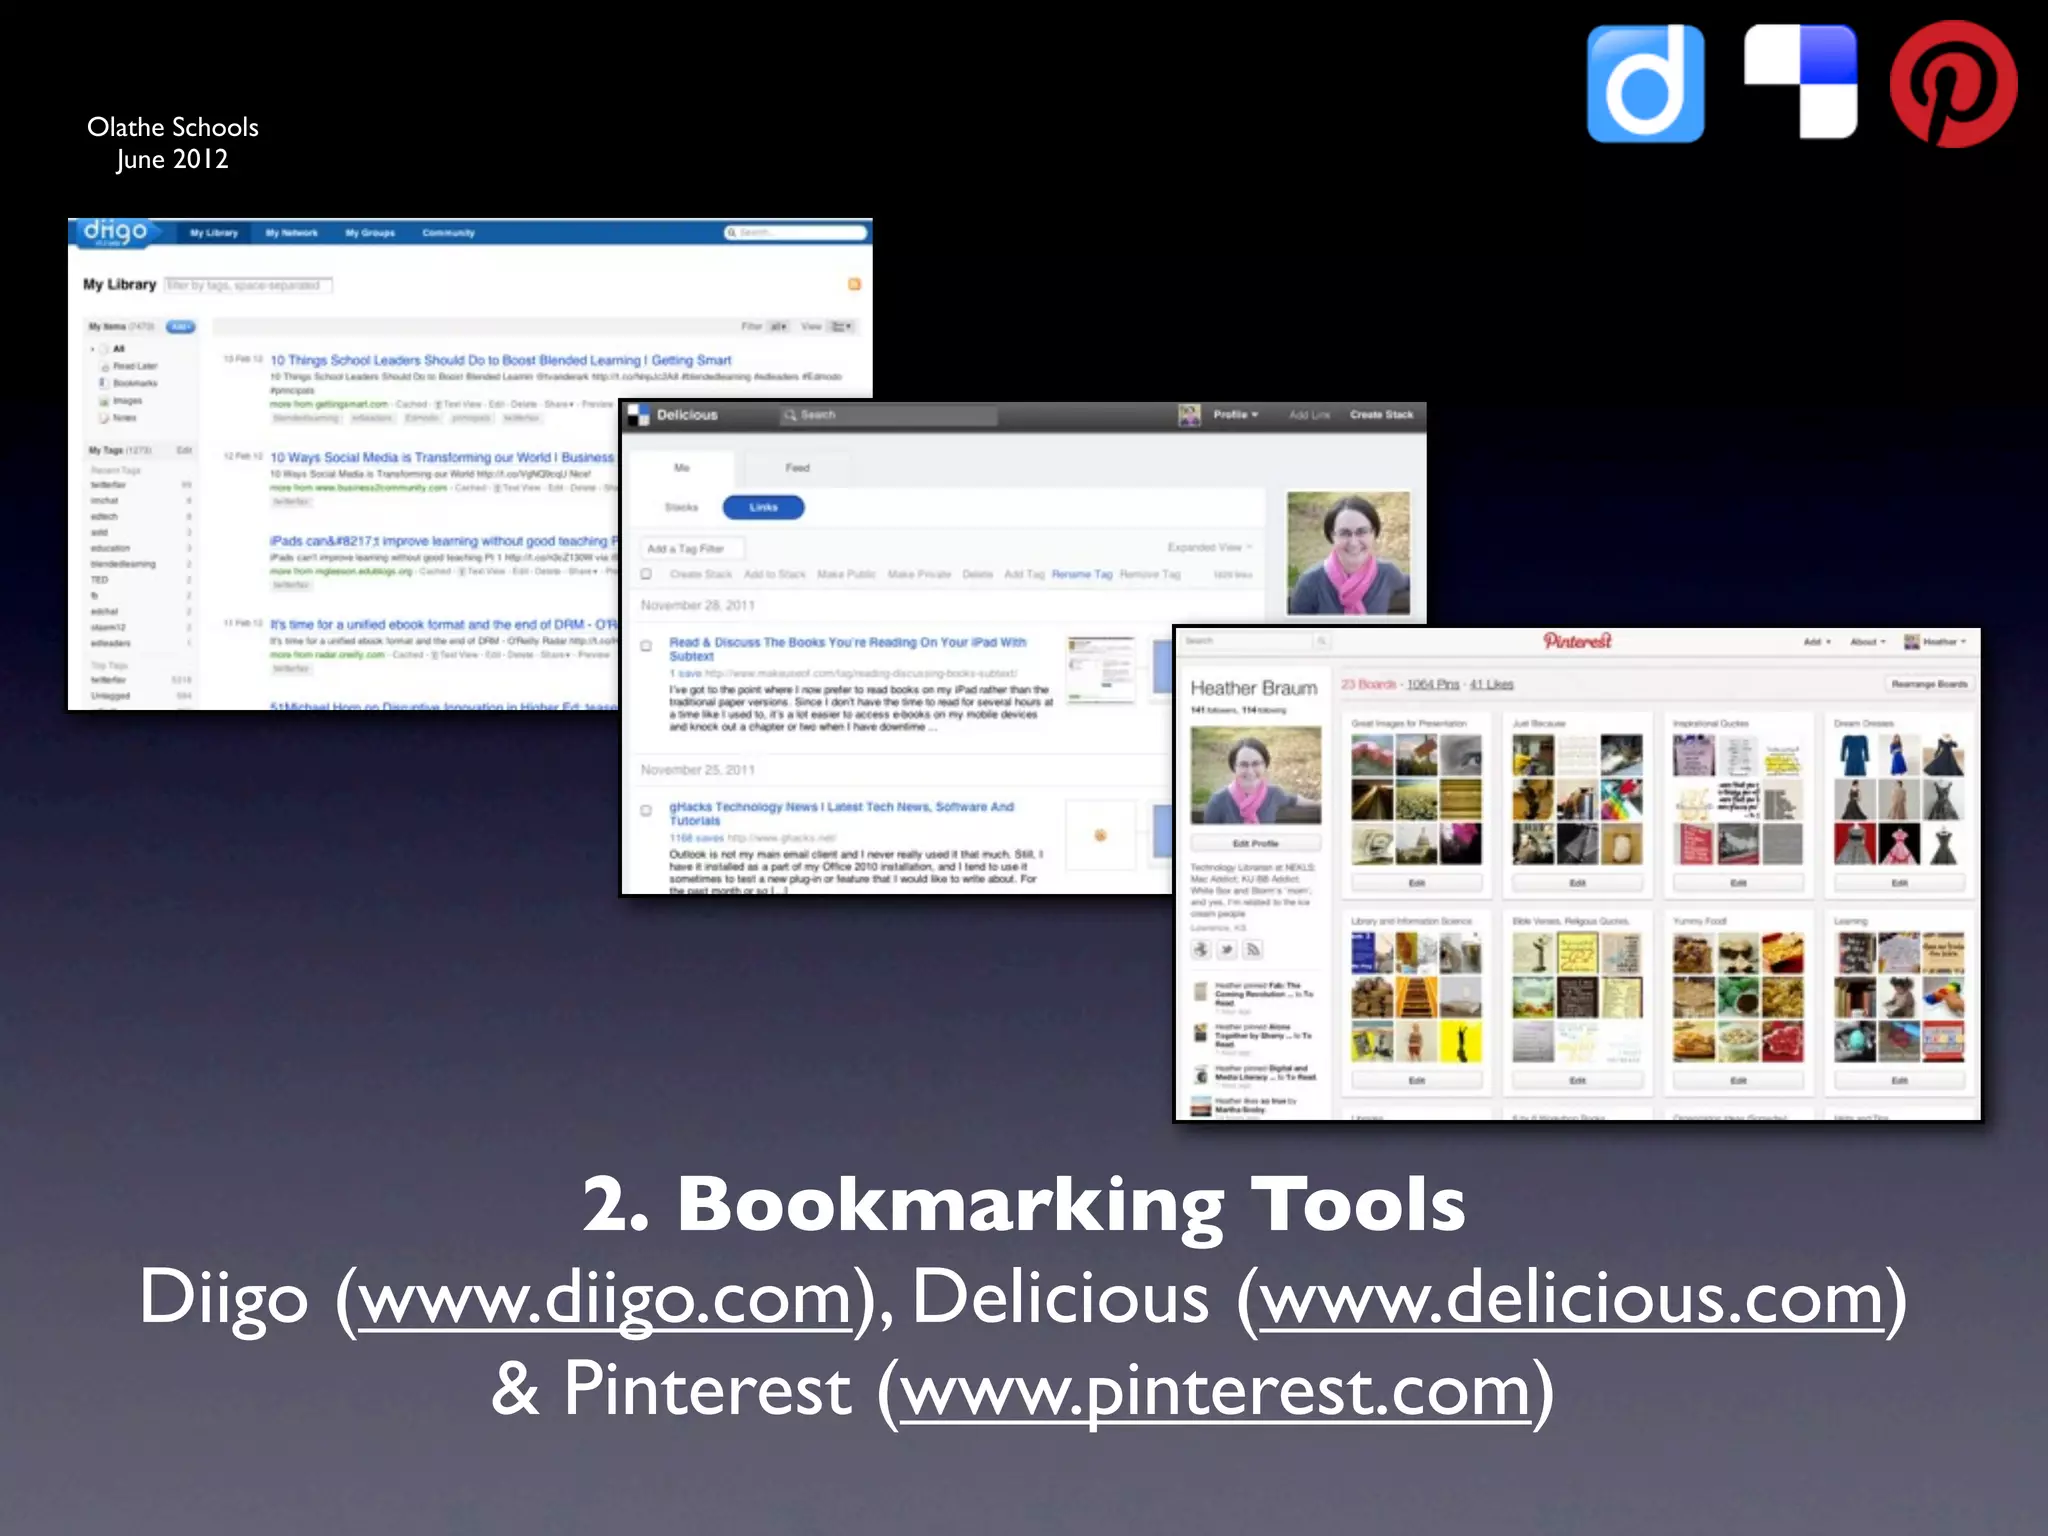Click Edit under Dream Dresses board
Viewport: 2048px width, 1536px height.
point(1899,883)
